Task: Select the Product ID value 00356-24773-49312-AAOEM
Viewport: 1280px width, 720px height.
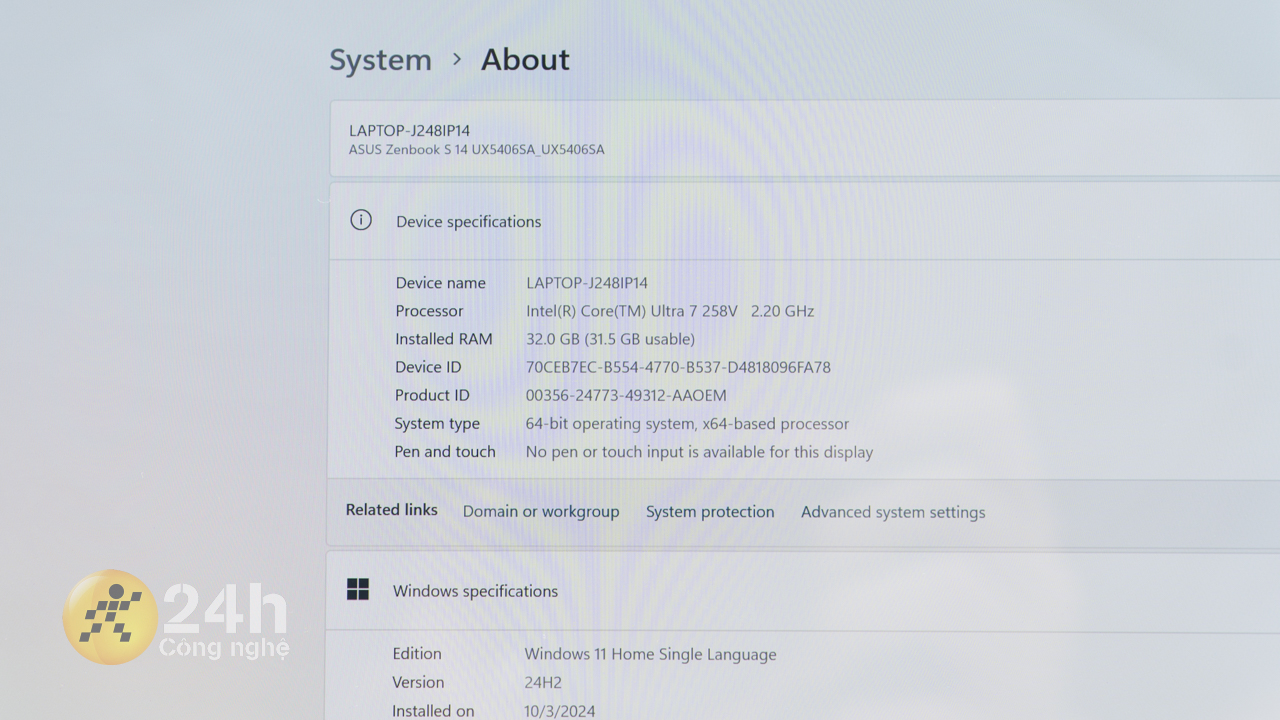Action: coord(626,395)
